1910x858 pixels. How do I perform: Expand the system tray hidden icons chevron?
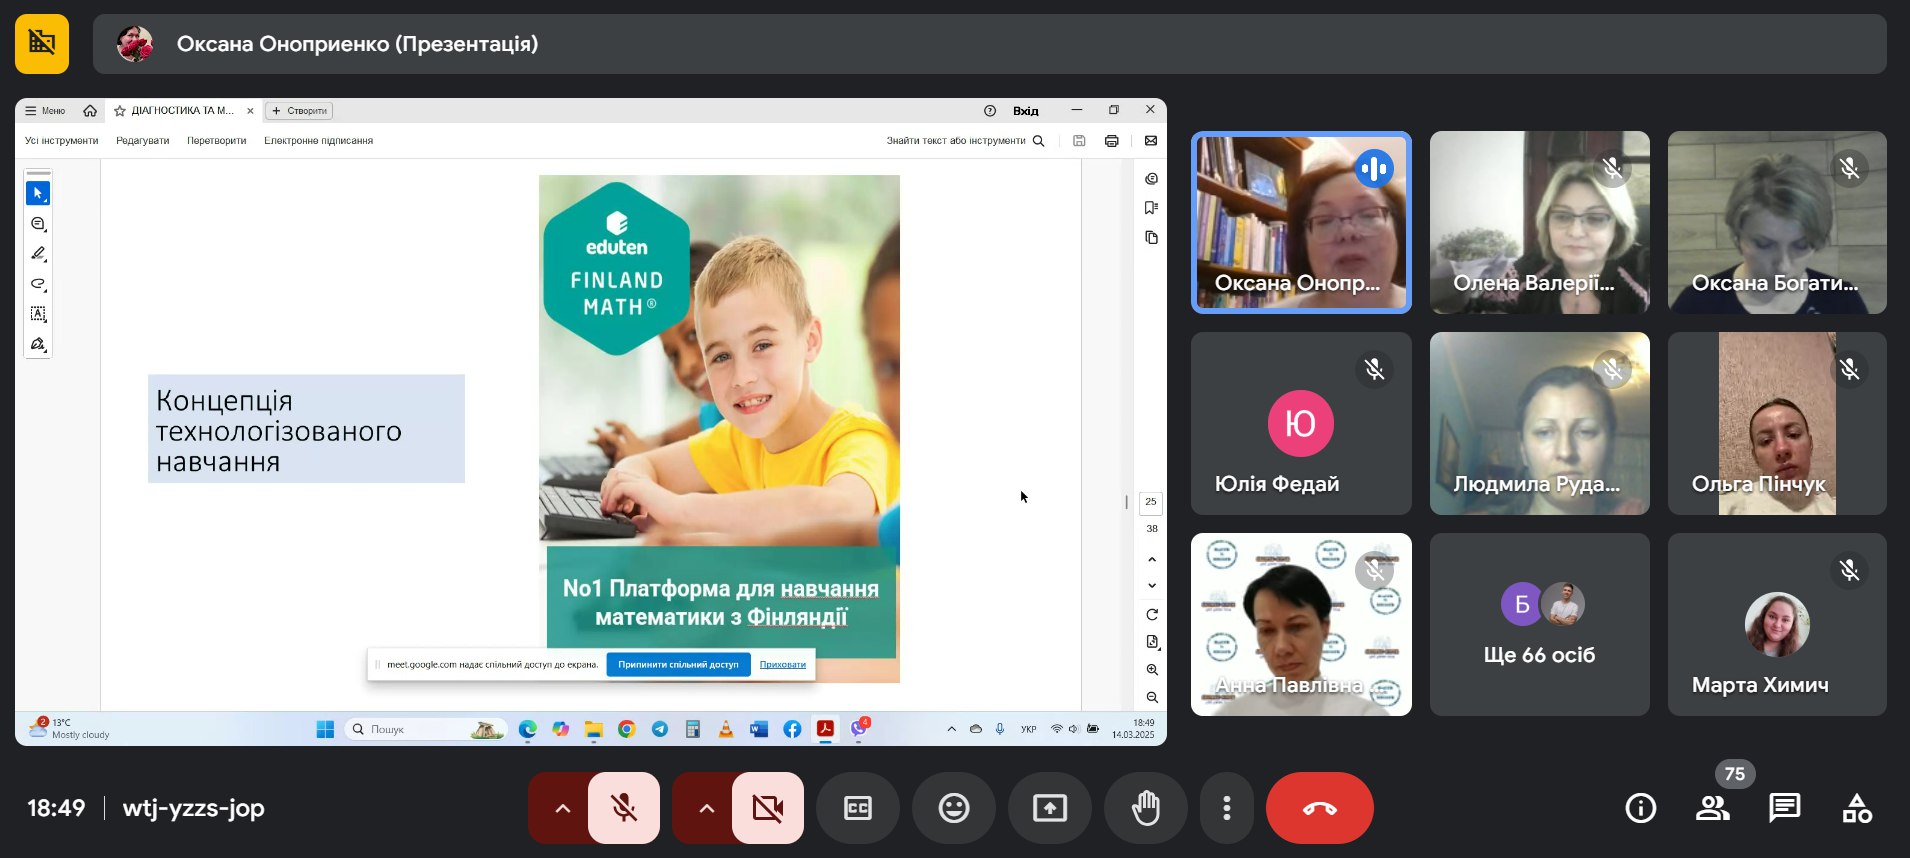pos(951,729)
